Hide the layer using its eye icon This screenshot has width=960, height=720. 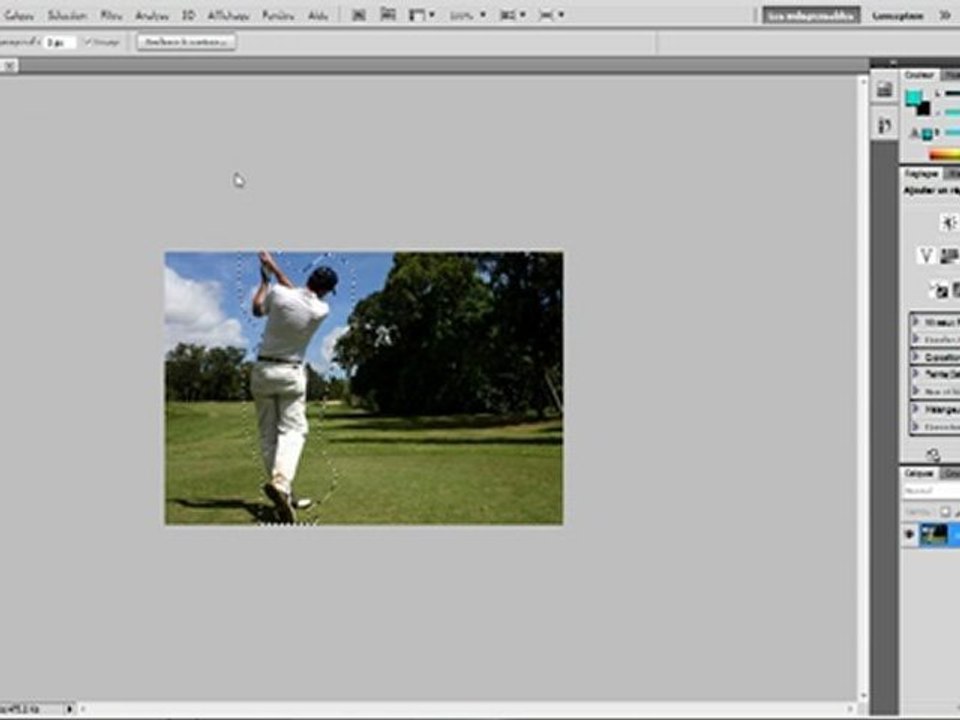[x=910, y=535]
